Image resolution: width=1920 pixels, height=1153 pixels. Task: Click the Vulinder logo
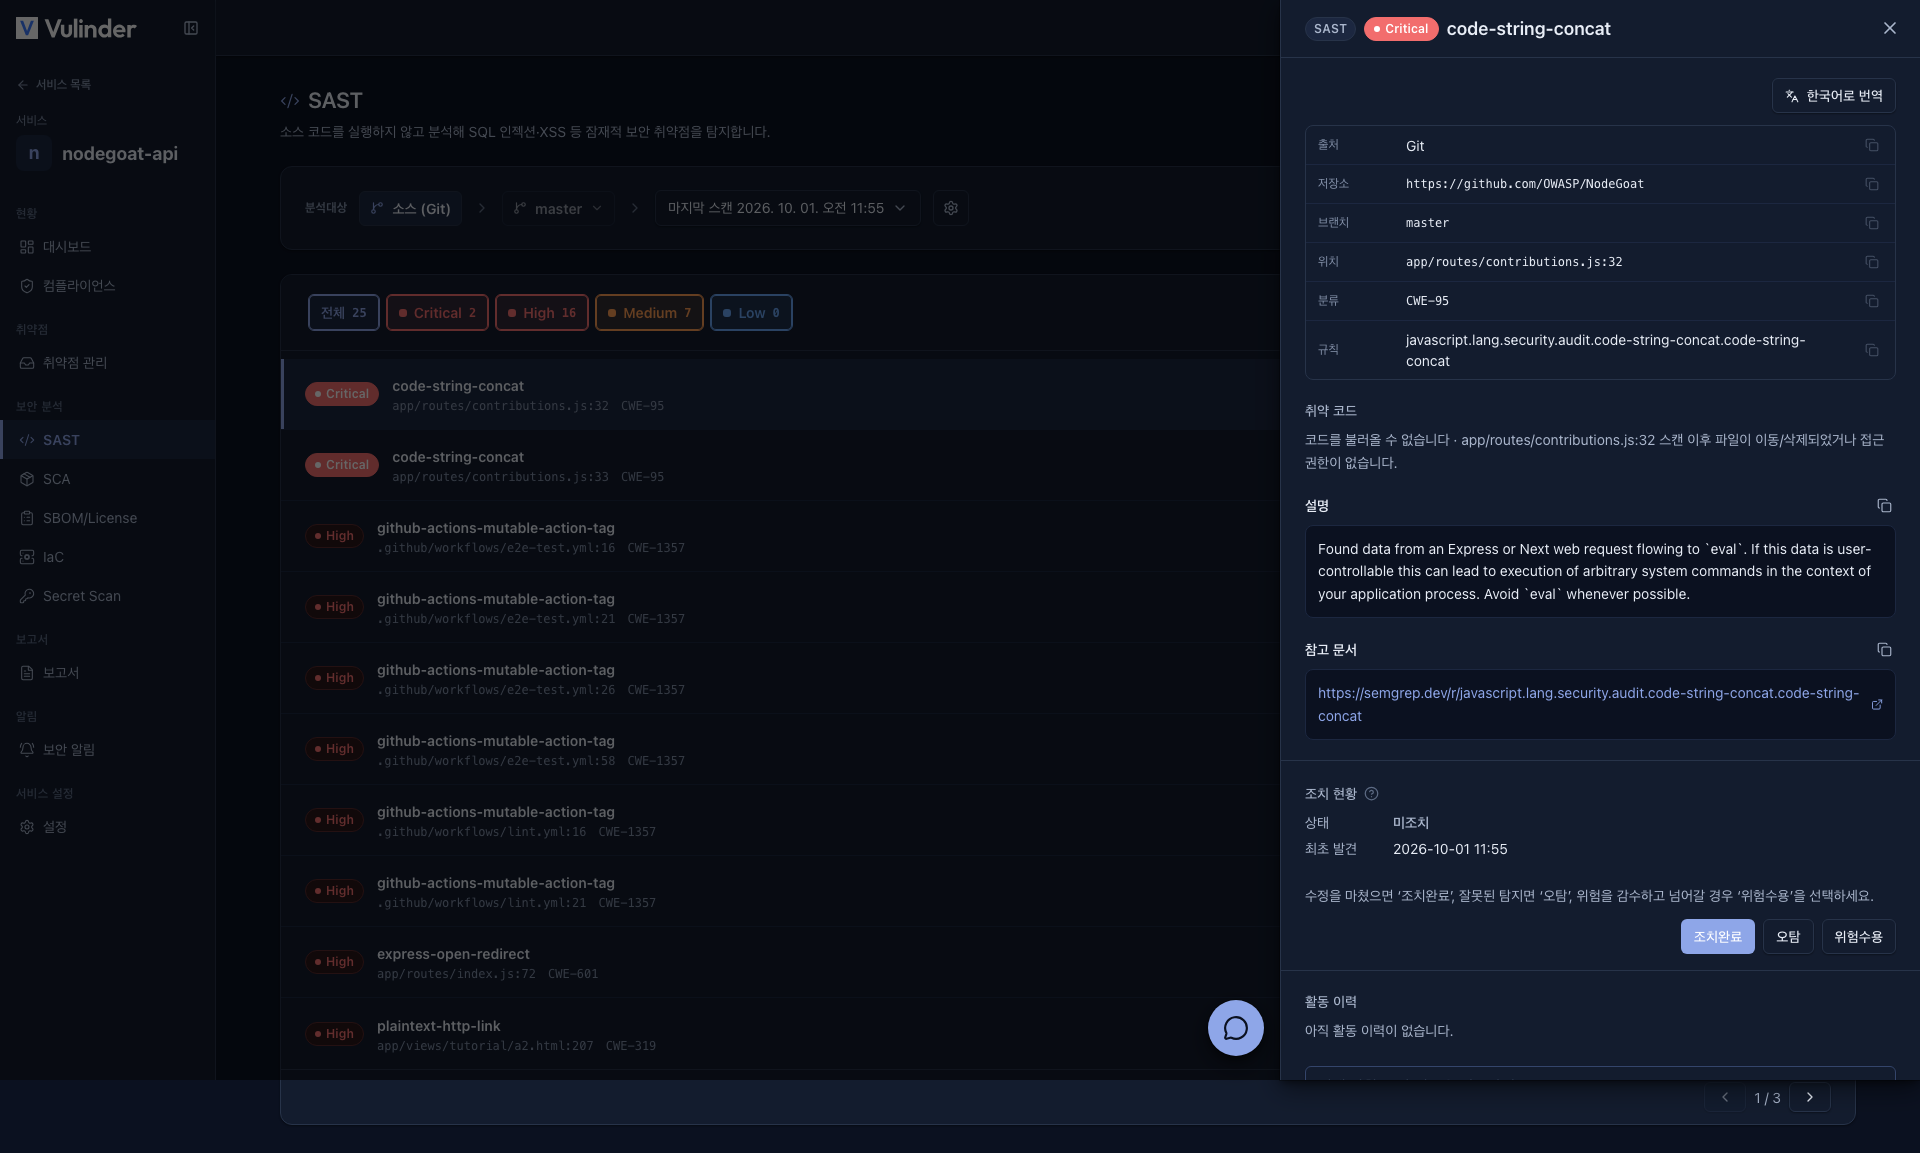tap(76, 28)
